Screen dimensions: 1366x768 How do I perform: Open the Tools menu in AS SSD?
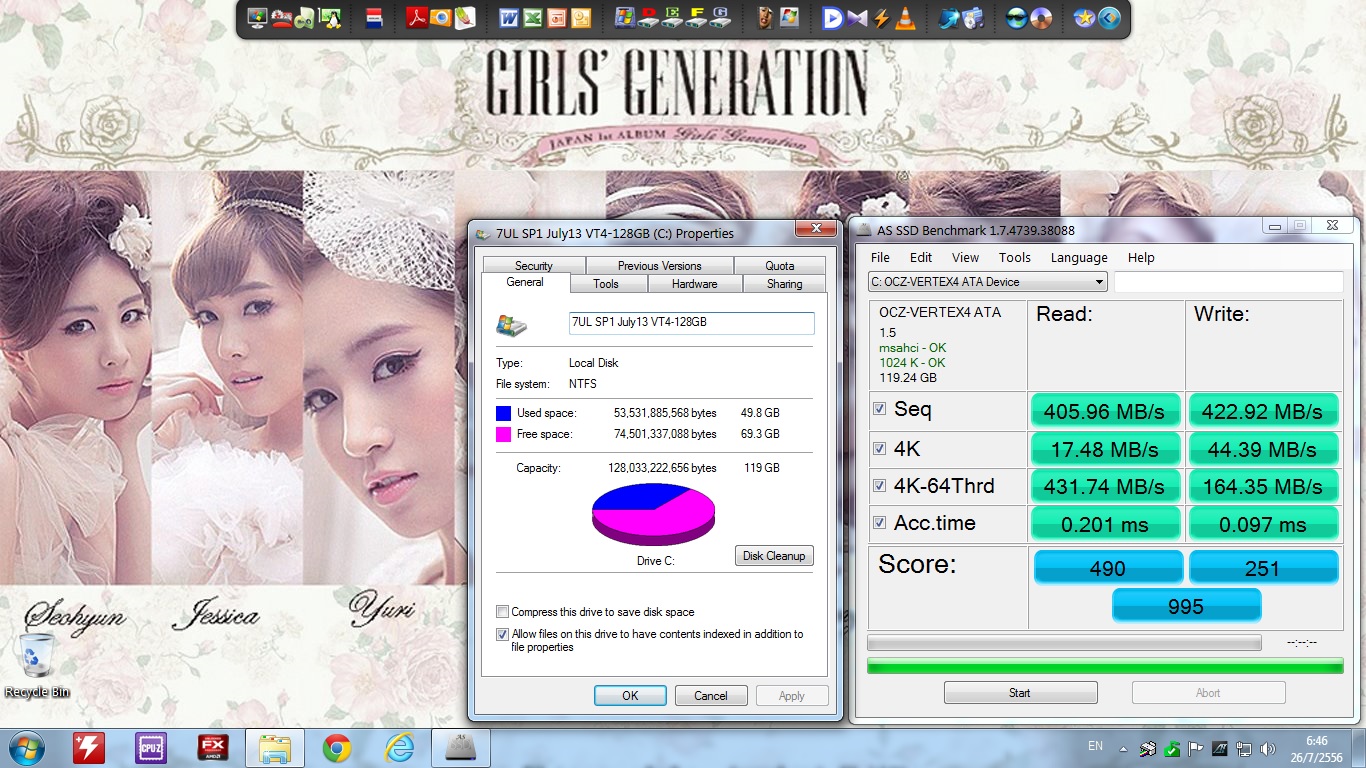click(1015, 257)
